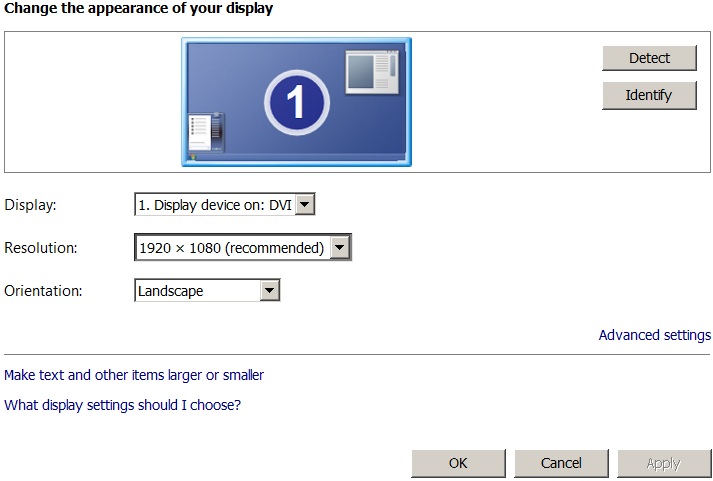713x481 pixels.
Task: Dismiss the dialog with the Cancel button
Action: tap(561, 463)
